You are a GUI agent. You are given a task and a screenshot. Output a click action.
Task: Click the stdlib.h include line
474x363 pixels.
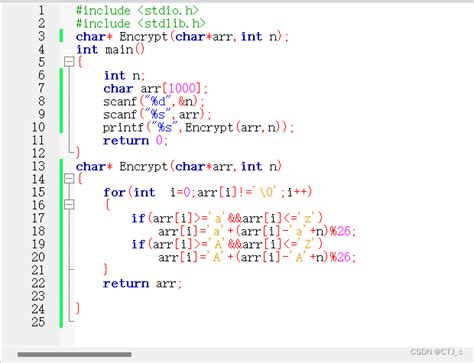pyautogui.click(x=140, y=24)
